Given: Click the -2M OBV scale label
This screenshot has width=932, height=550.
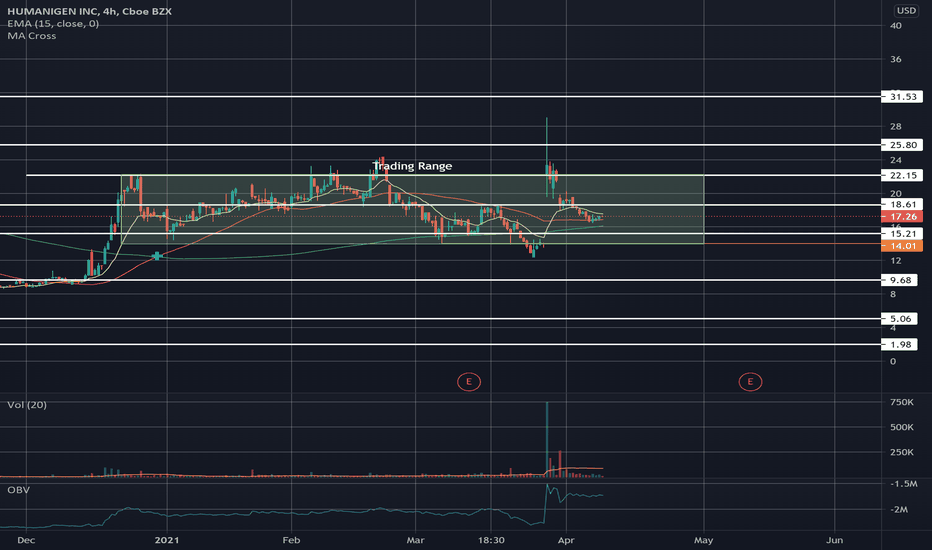Looking at the screenshot, I should (x=899, y=510).
